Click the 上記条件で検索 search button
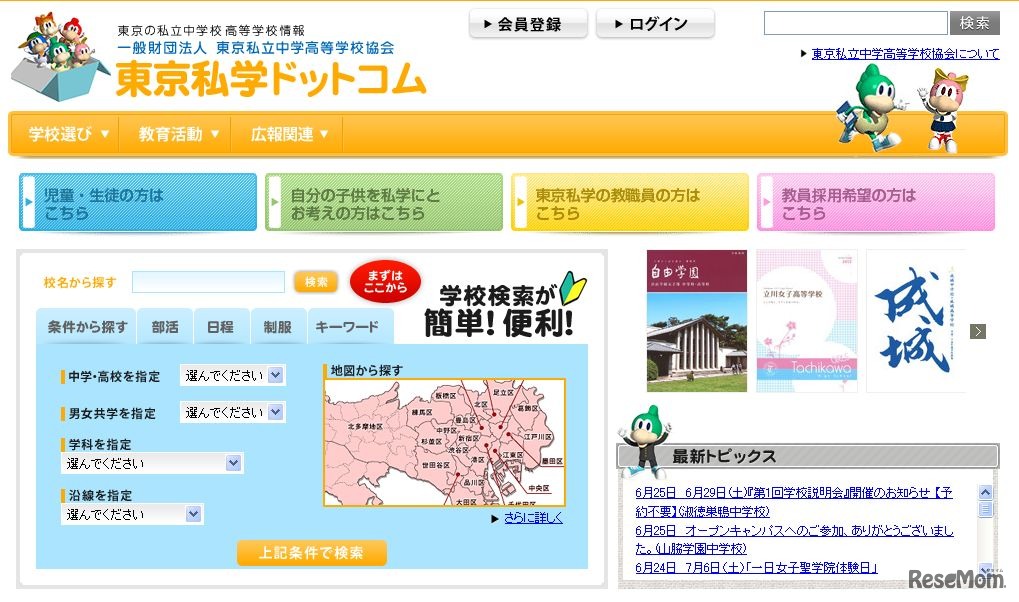The height and width of the screenshot is (602, 1019). [x=311, y=552]
